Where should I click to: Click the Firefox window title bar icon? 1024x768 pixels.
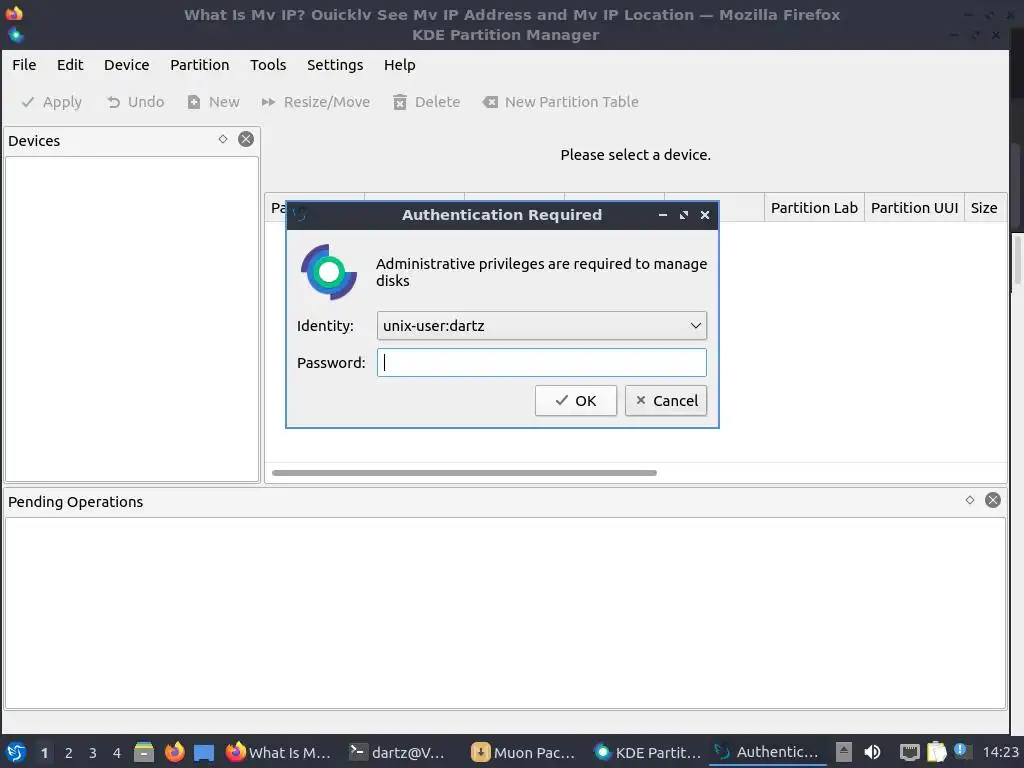[14, 13]
